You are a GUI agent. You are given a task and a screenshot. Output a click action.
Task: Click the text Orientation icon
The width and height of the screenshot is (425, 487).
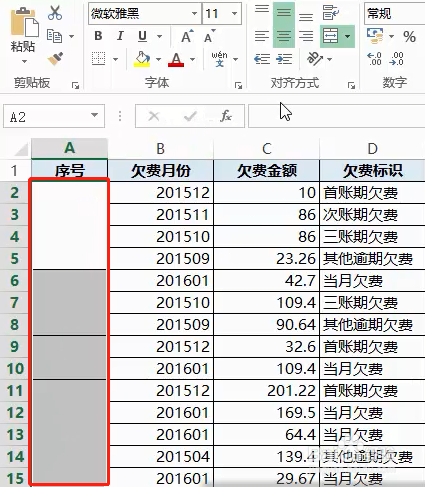(315, 59)
